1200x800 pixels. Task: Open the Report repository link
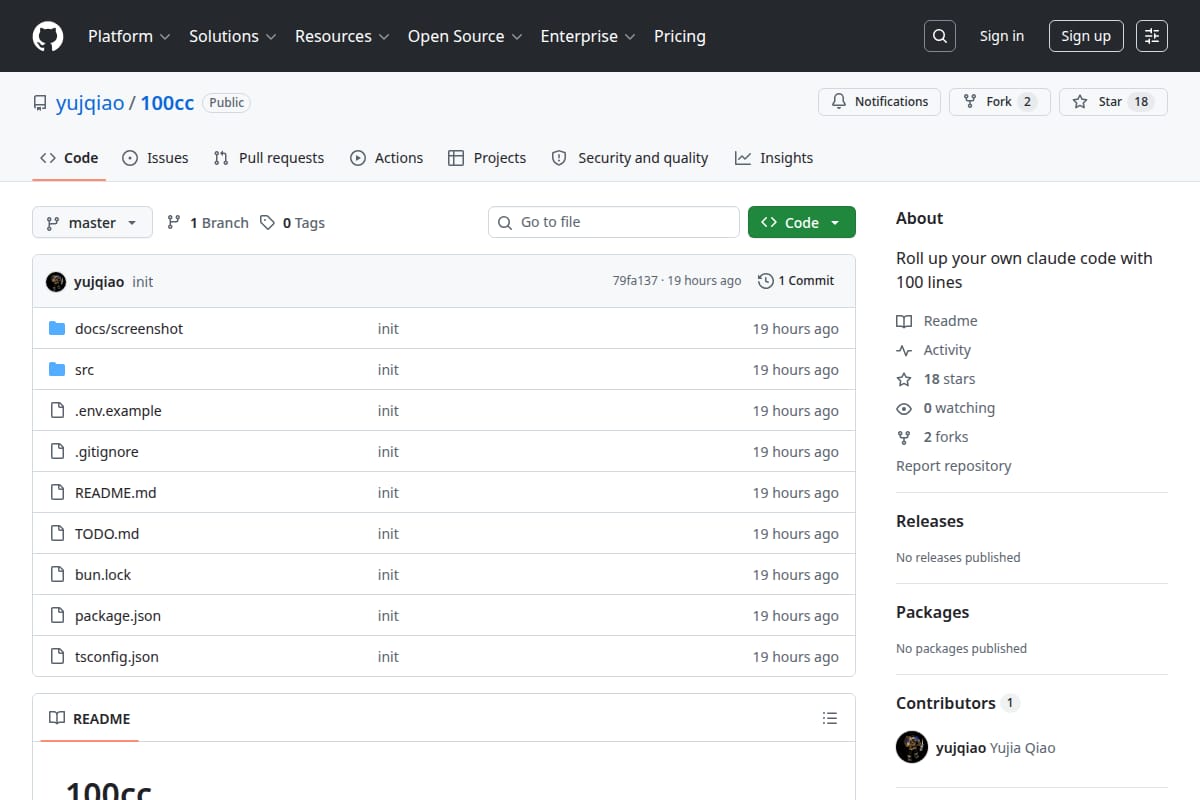[954, 466]
